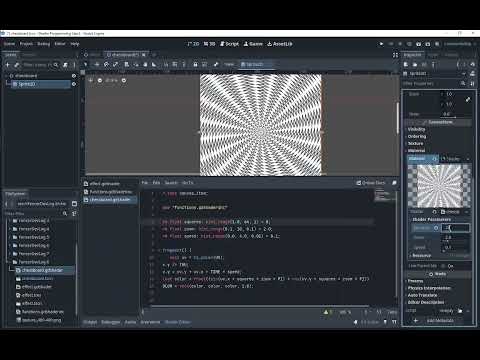Click the Inspector history back arrow
Viewport: 480px width, 360px height.
(x=458, y=65)
